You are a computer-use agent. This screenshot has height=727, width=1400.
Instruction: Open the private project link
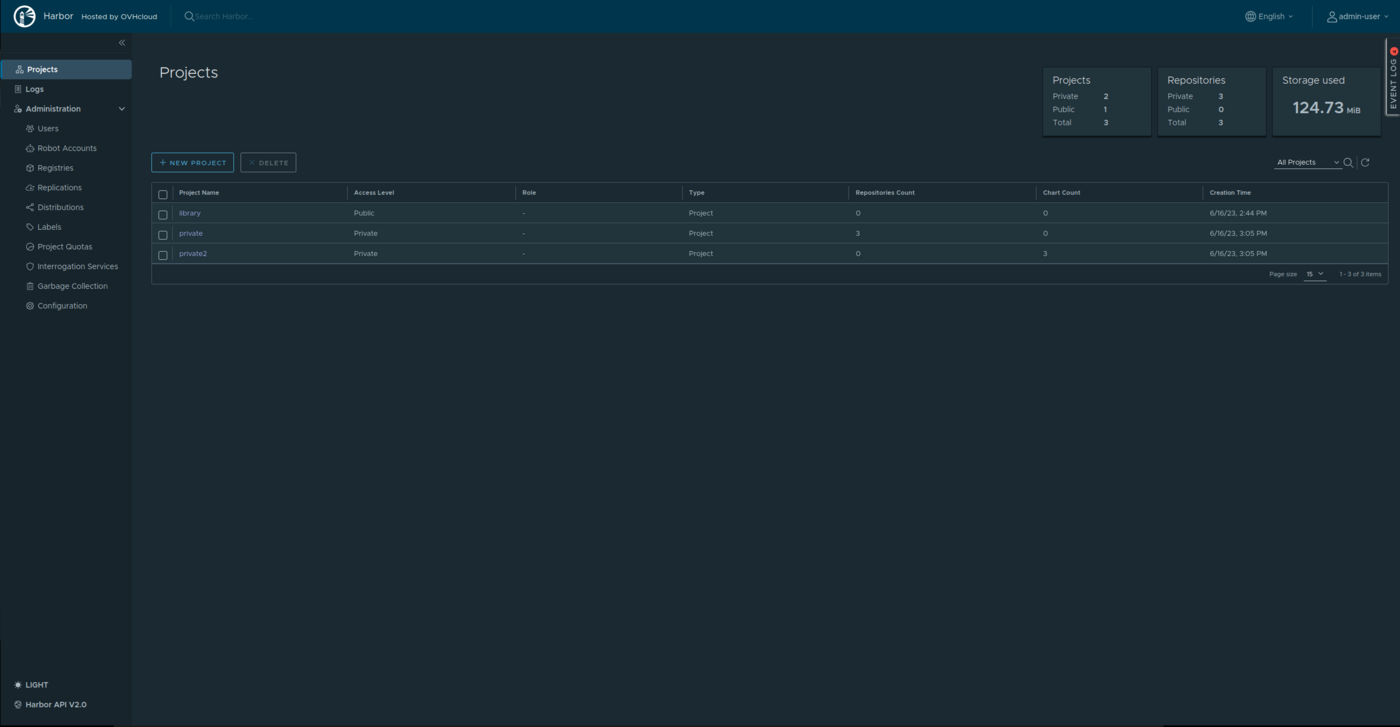coord(190,233)
